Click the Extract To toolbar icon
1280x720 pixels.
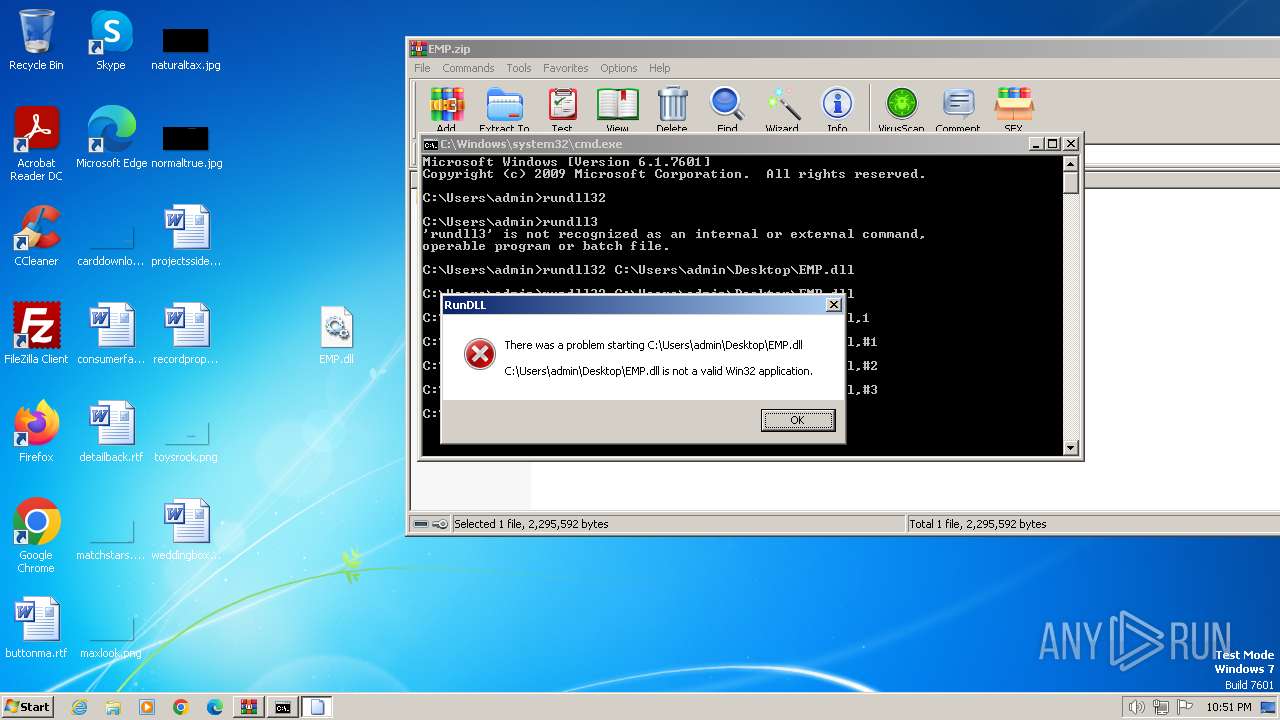click(504, 108)
